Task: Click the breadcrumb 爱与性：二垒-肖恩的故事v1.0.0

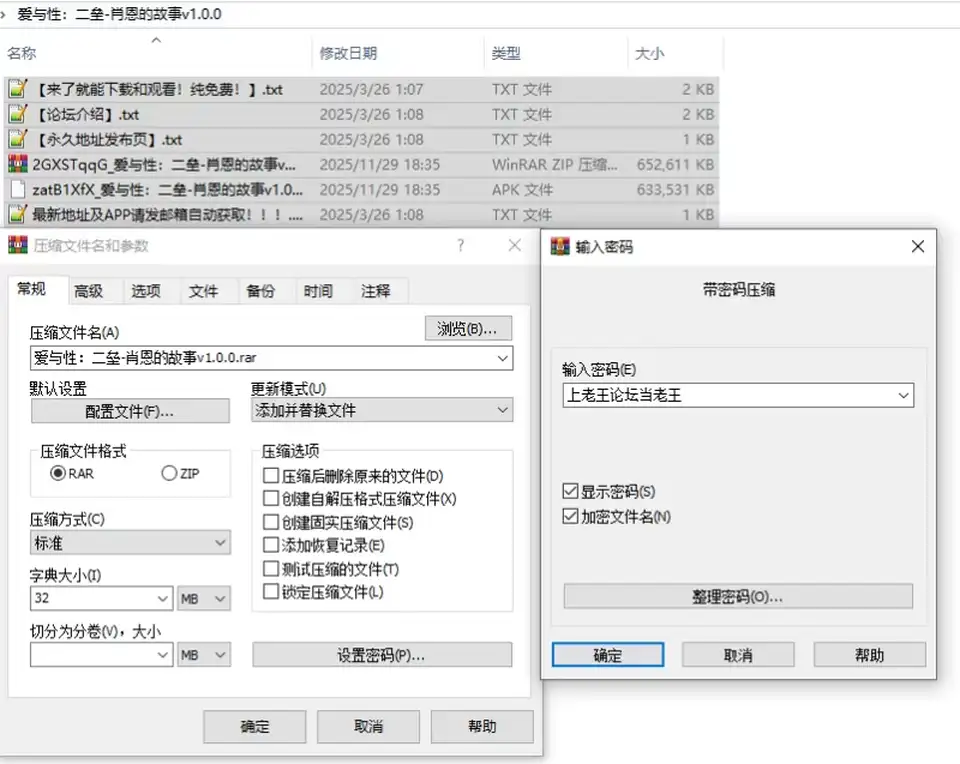Action: click(119, 13)
